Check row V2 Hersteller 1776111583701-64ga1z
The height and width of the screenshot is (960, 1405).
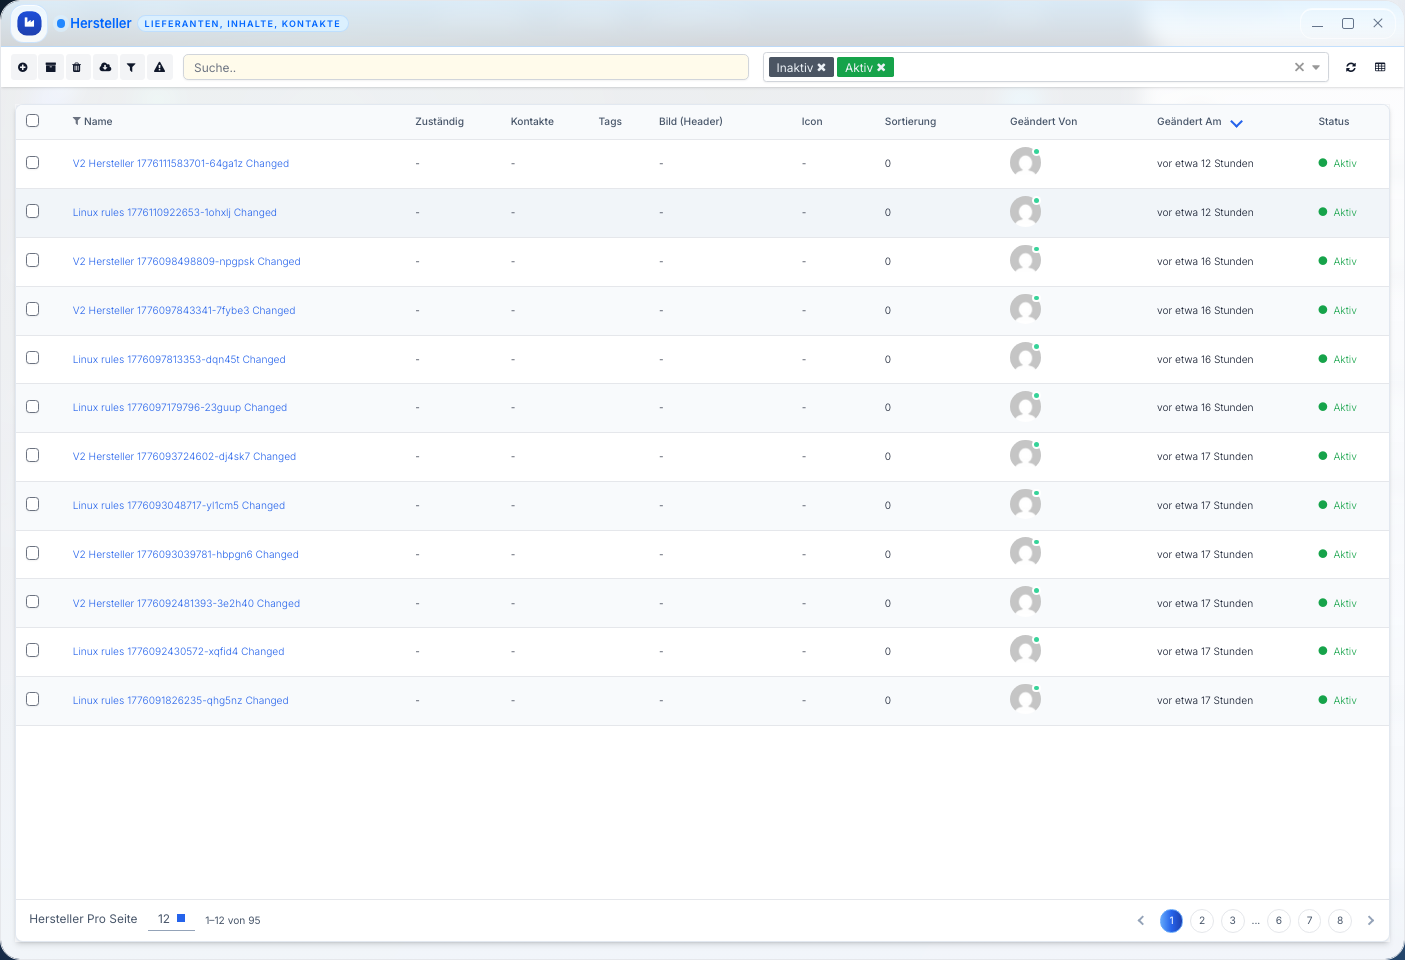coord(33,162)
